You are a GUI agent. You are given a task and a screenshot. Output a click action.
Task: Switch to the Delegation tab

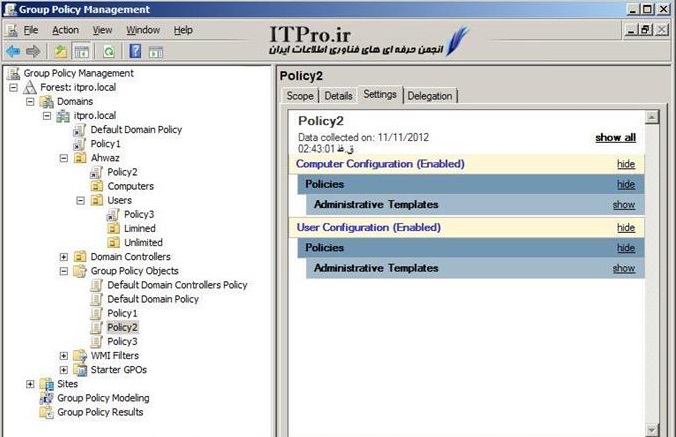click(430, 96)
